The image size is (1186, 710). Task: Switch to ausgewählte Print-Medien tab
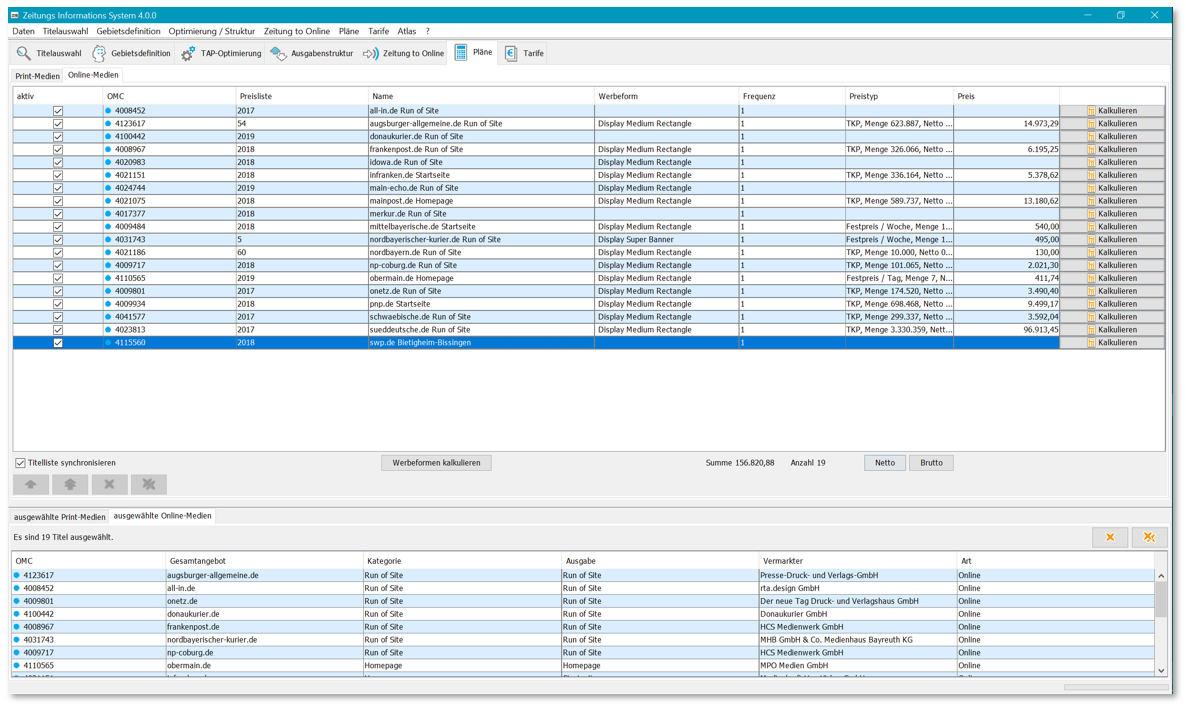59,517
